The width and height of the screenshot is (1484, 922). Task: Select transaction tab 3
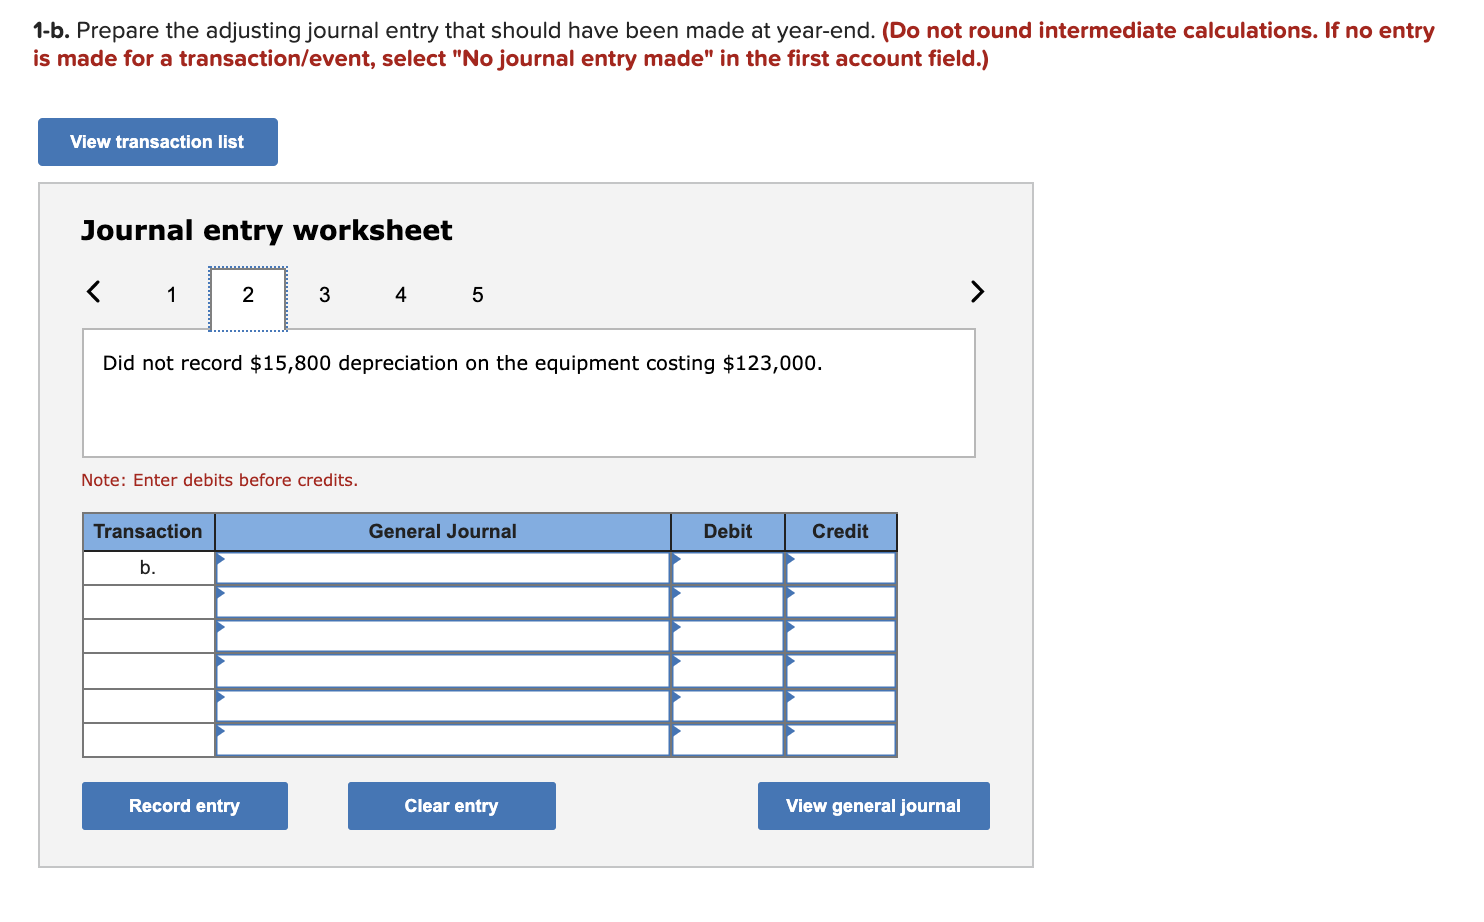coord(324,294)
